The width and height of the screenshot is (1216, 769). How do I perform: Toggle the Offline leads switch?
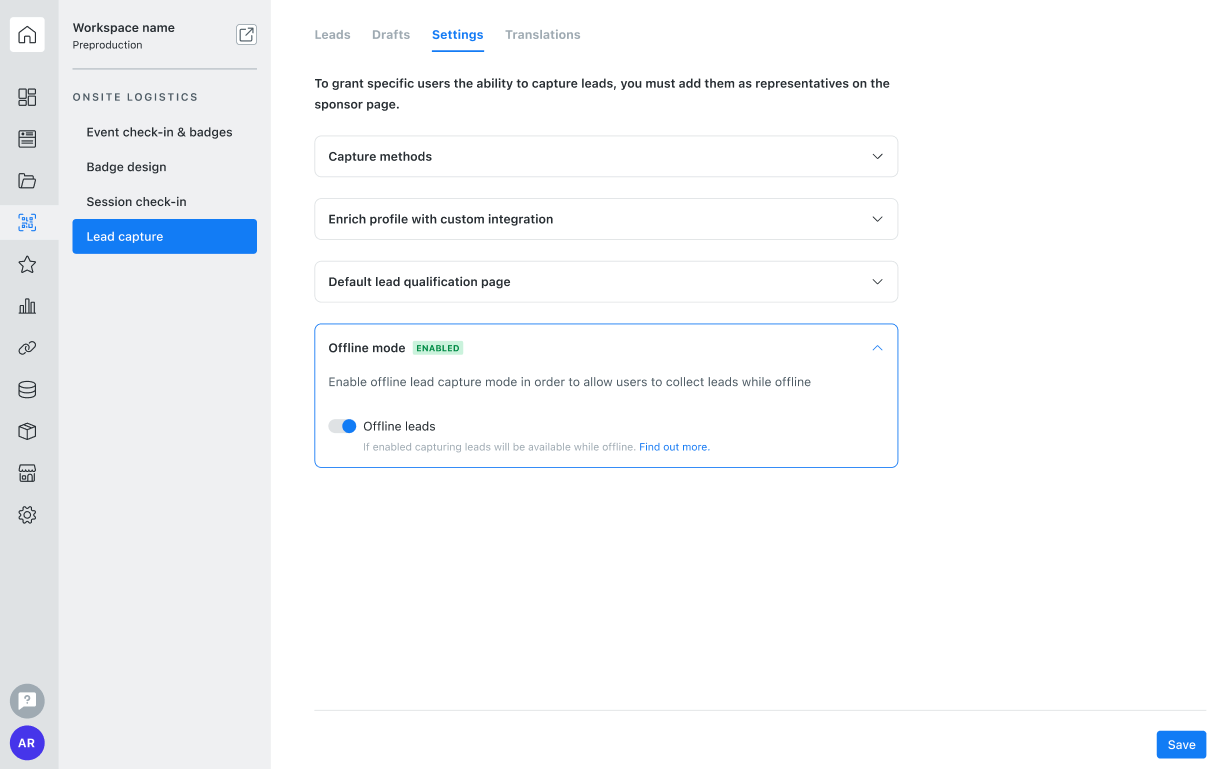[342, 426]
